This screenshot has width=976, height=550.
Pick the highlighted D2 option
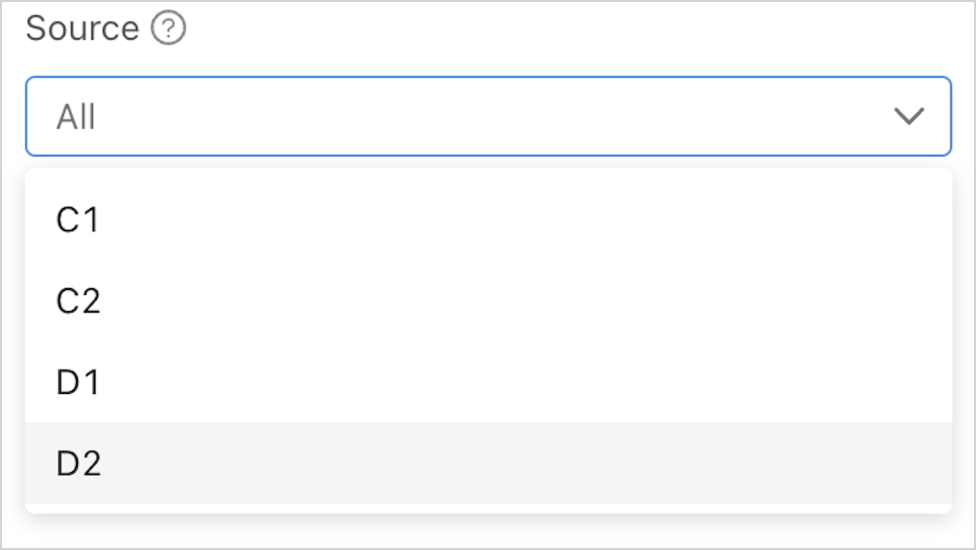78,463
